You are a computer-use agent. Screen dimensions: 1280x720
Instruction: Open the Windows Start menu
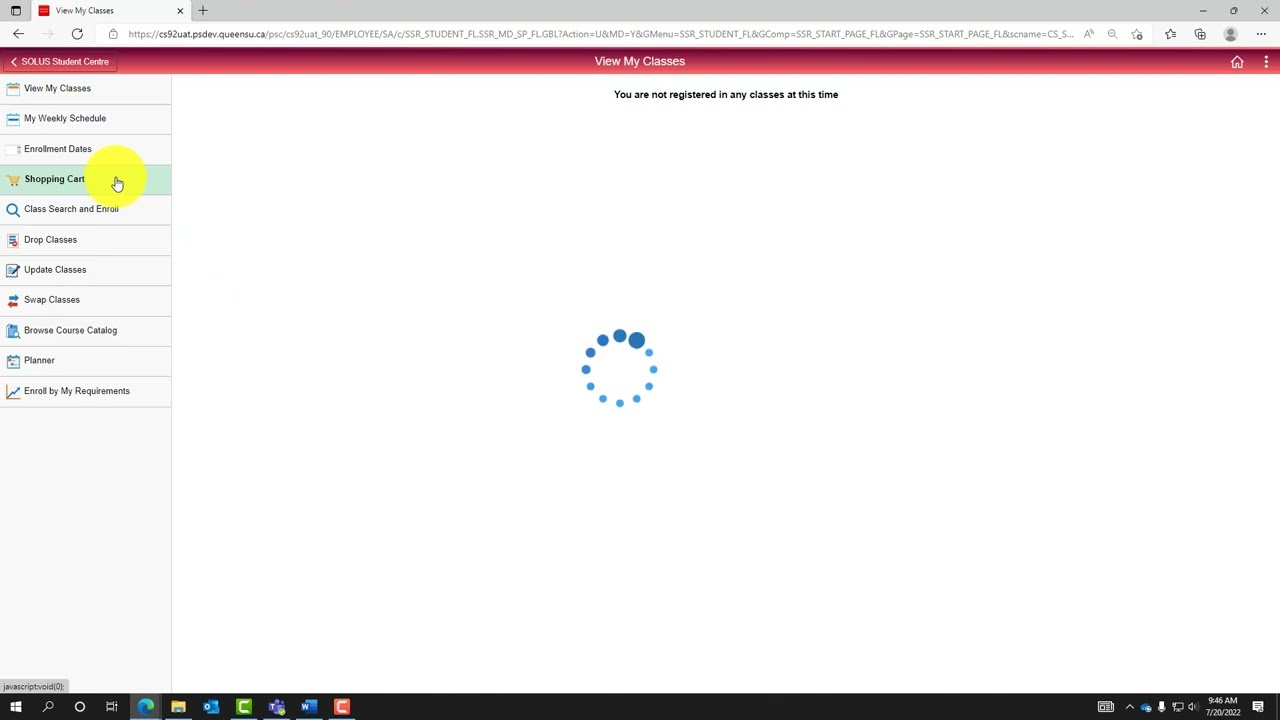point(15,707)
